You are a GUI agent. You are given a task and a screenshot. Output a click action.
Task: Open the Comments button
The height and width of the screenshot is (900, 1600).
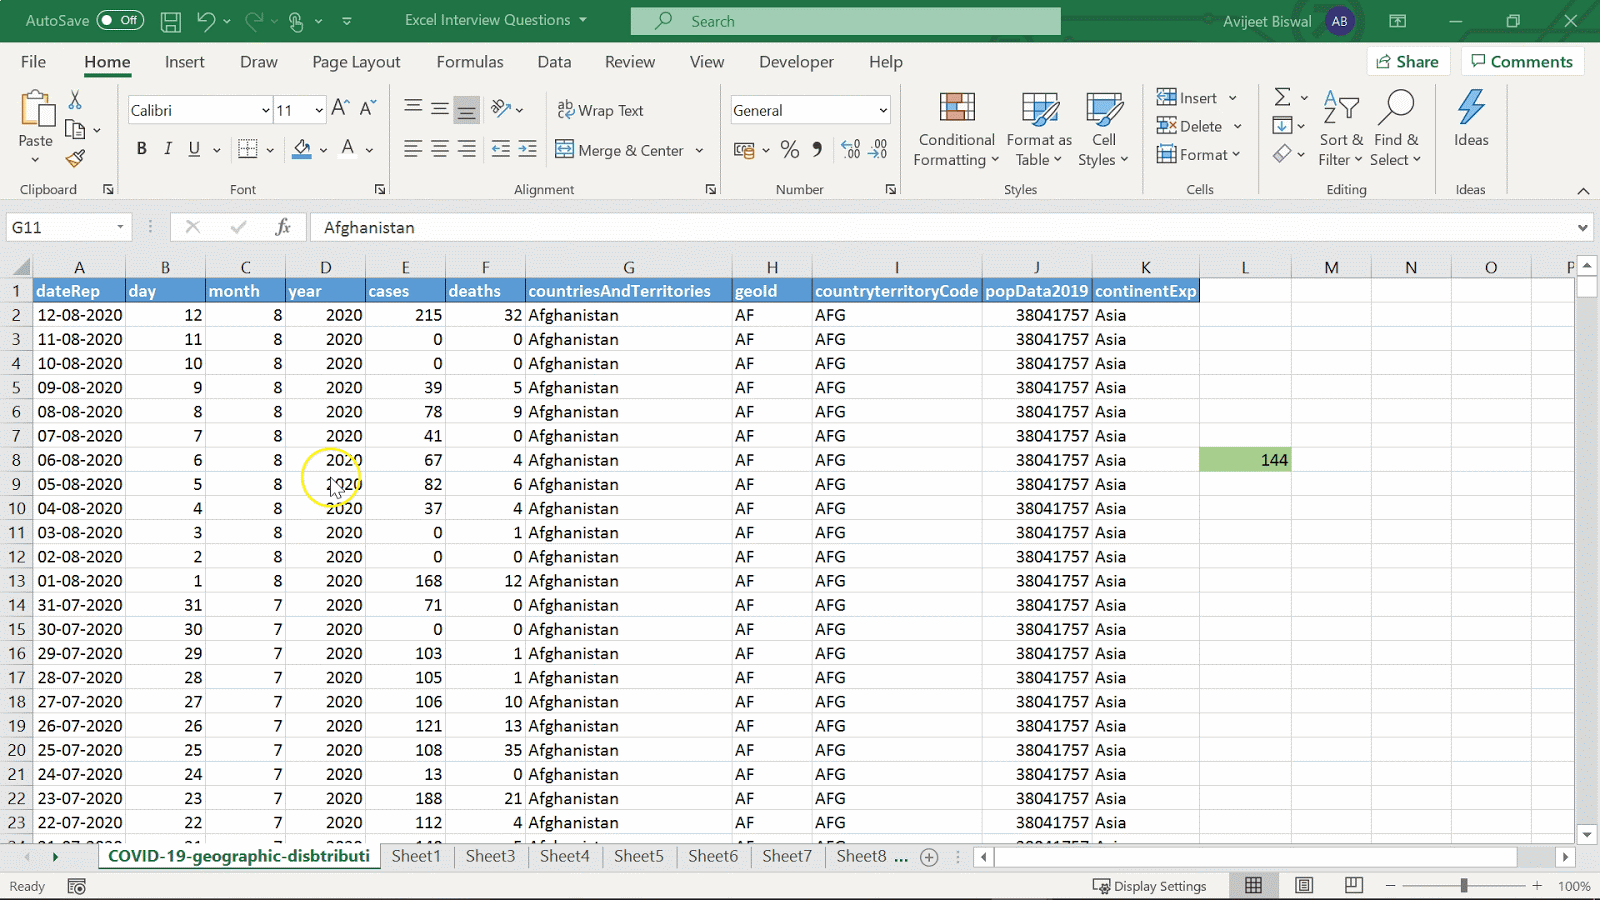[x=1522, y=62]
